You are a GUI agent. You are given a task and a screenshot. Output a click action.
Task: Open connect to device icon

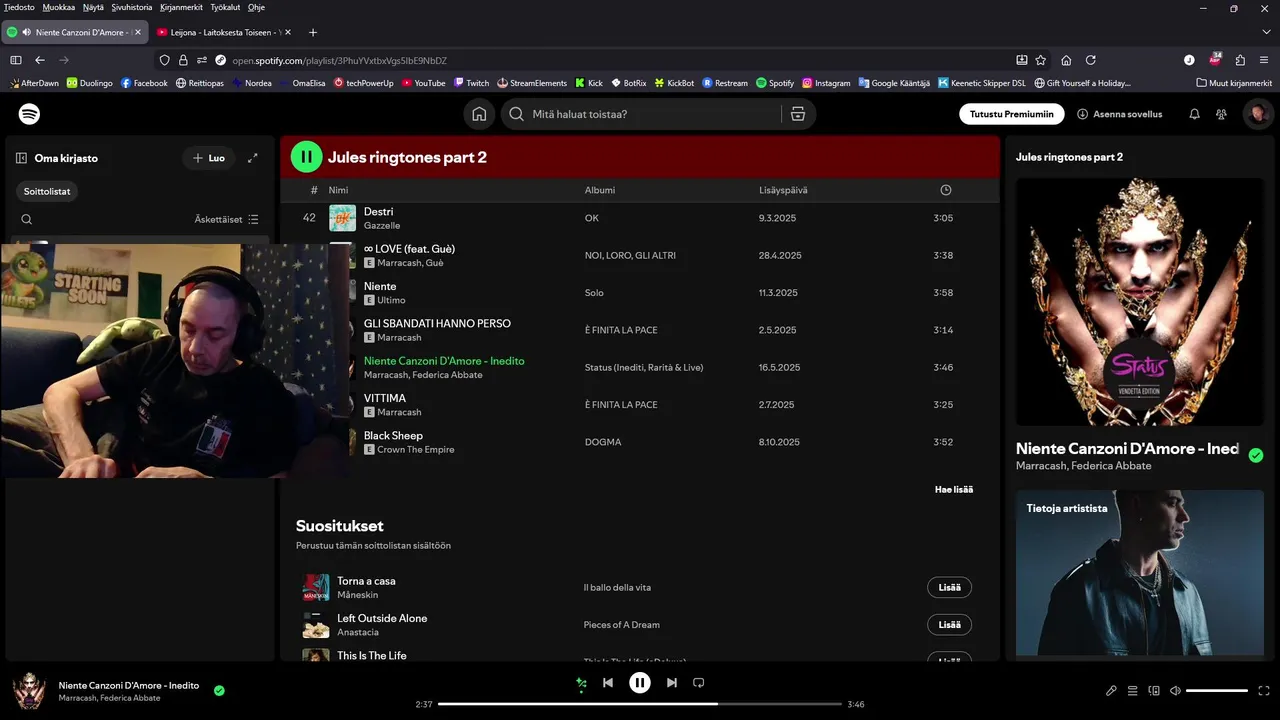pos(1154,691)
